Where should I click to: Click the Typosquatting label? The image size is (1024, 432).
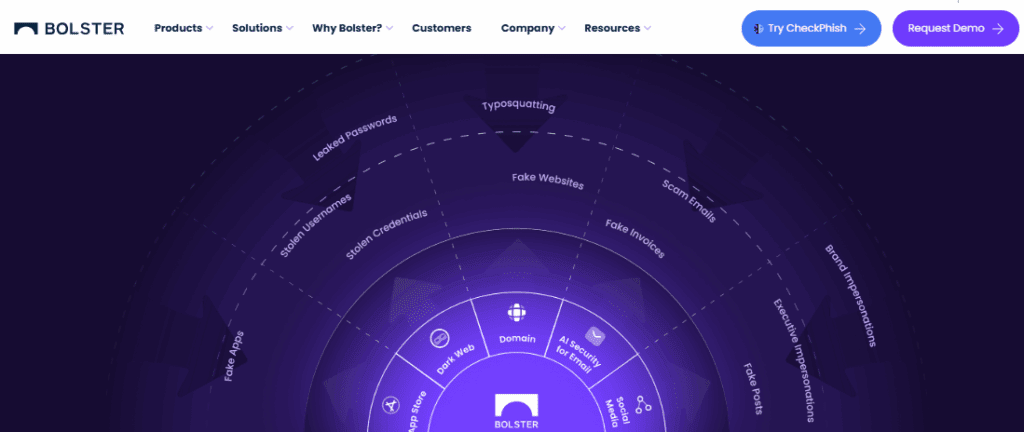click(x=519, y=106)
